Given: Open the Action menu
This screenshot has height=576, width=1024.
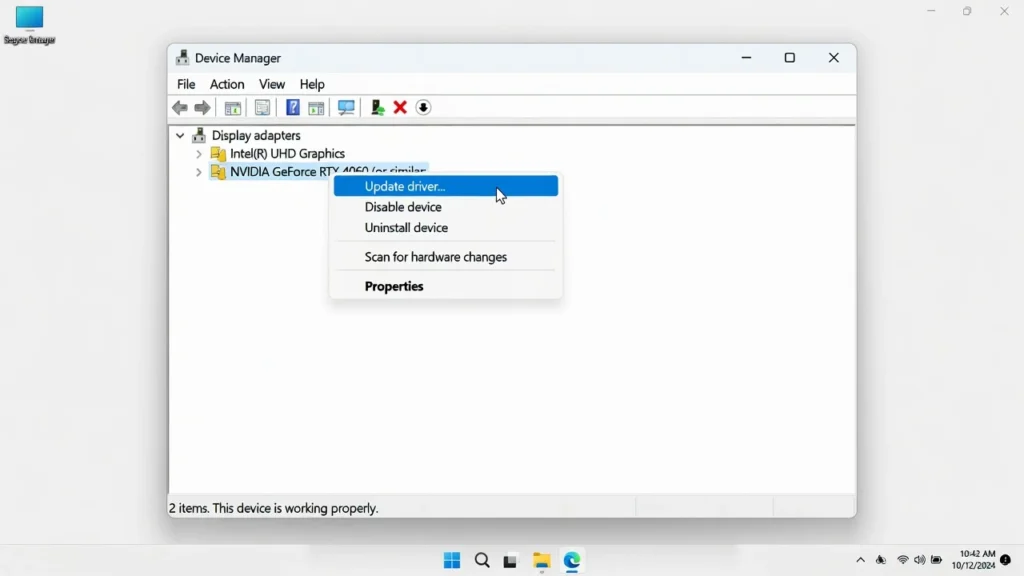Looking at the screenshot, I should tap(227, 84).
